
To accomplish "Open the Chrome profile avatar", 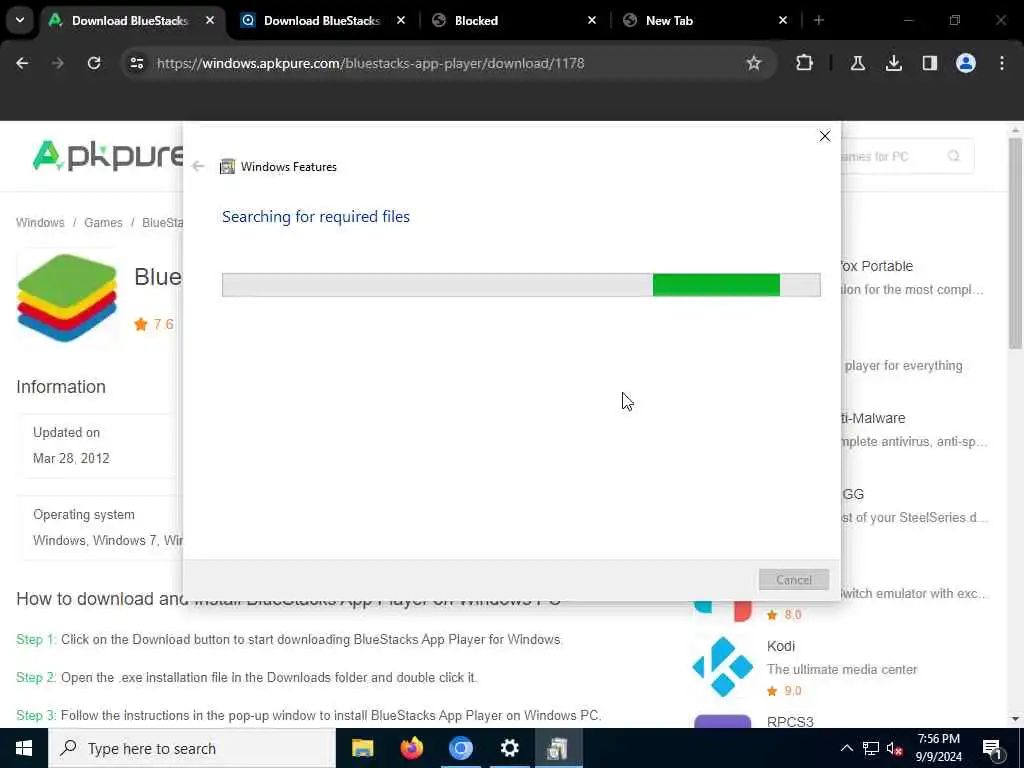I will point(965,63).
